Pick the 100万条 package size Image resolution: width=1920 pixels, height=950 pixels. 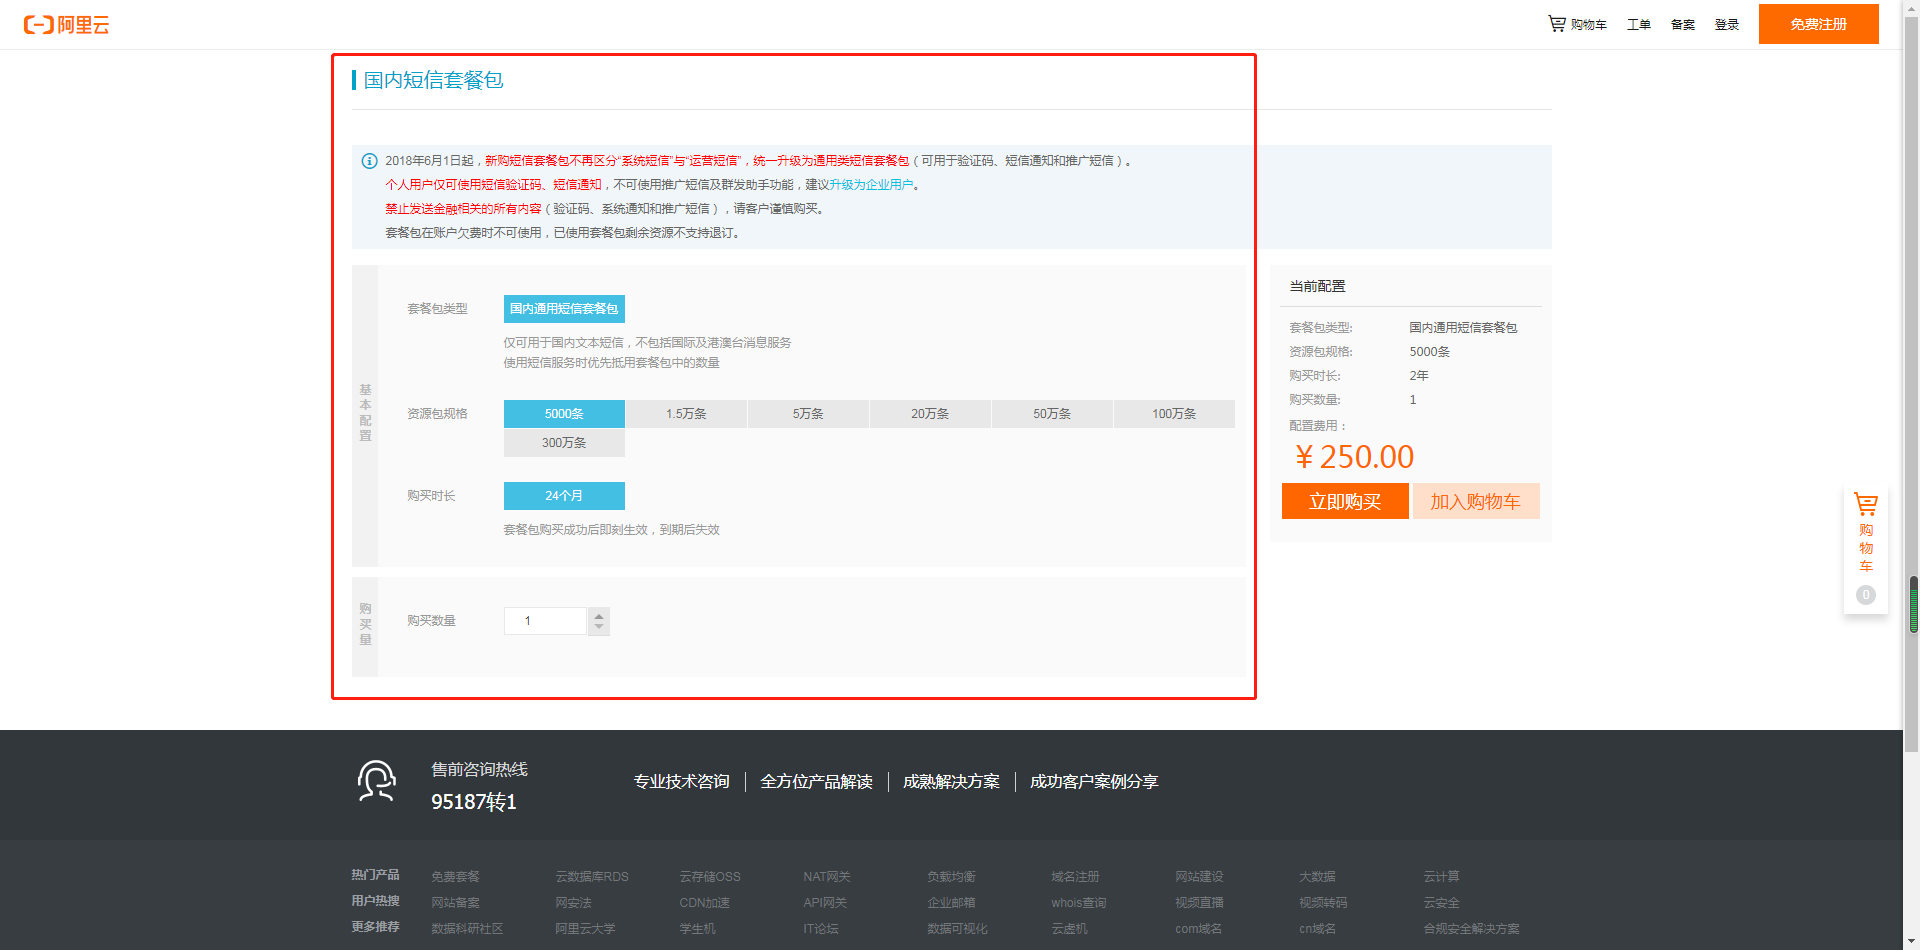tap(1174, 414)
